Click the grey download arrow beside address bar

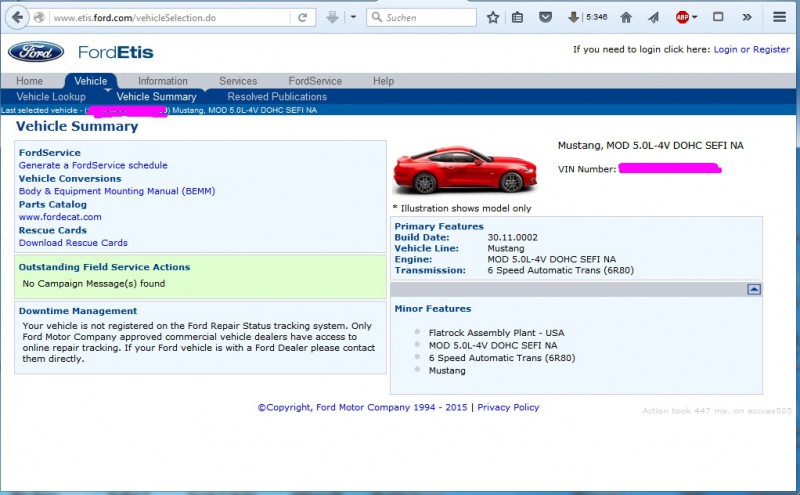pos(333,17)
